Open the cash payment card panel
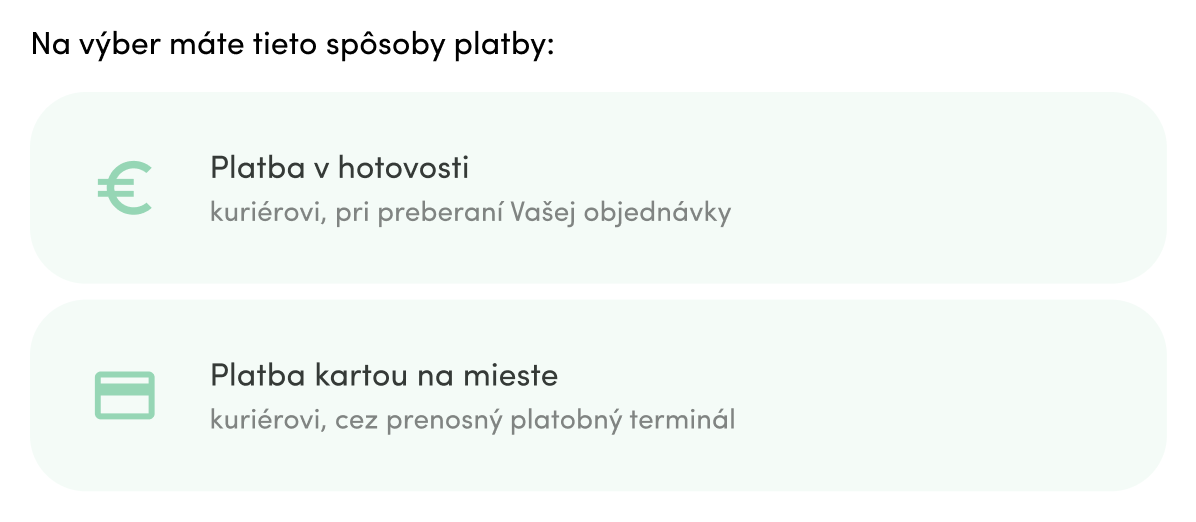 pyautogui.click(x=598, y=188)
